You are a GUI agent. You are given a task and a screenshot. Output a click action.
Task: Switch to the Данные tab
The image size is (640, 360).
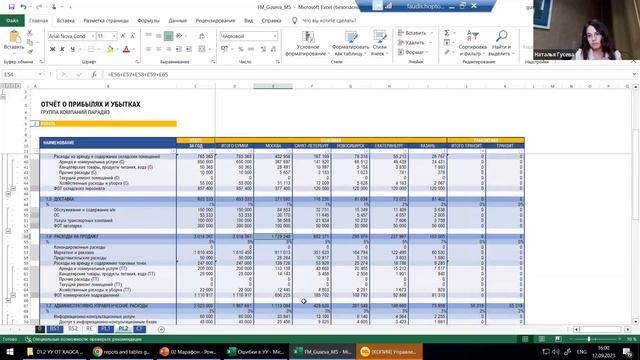click(x=178, y=20)
